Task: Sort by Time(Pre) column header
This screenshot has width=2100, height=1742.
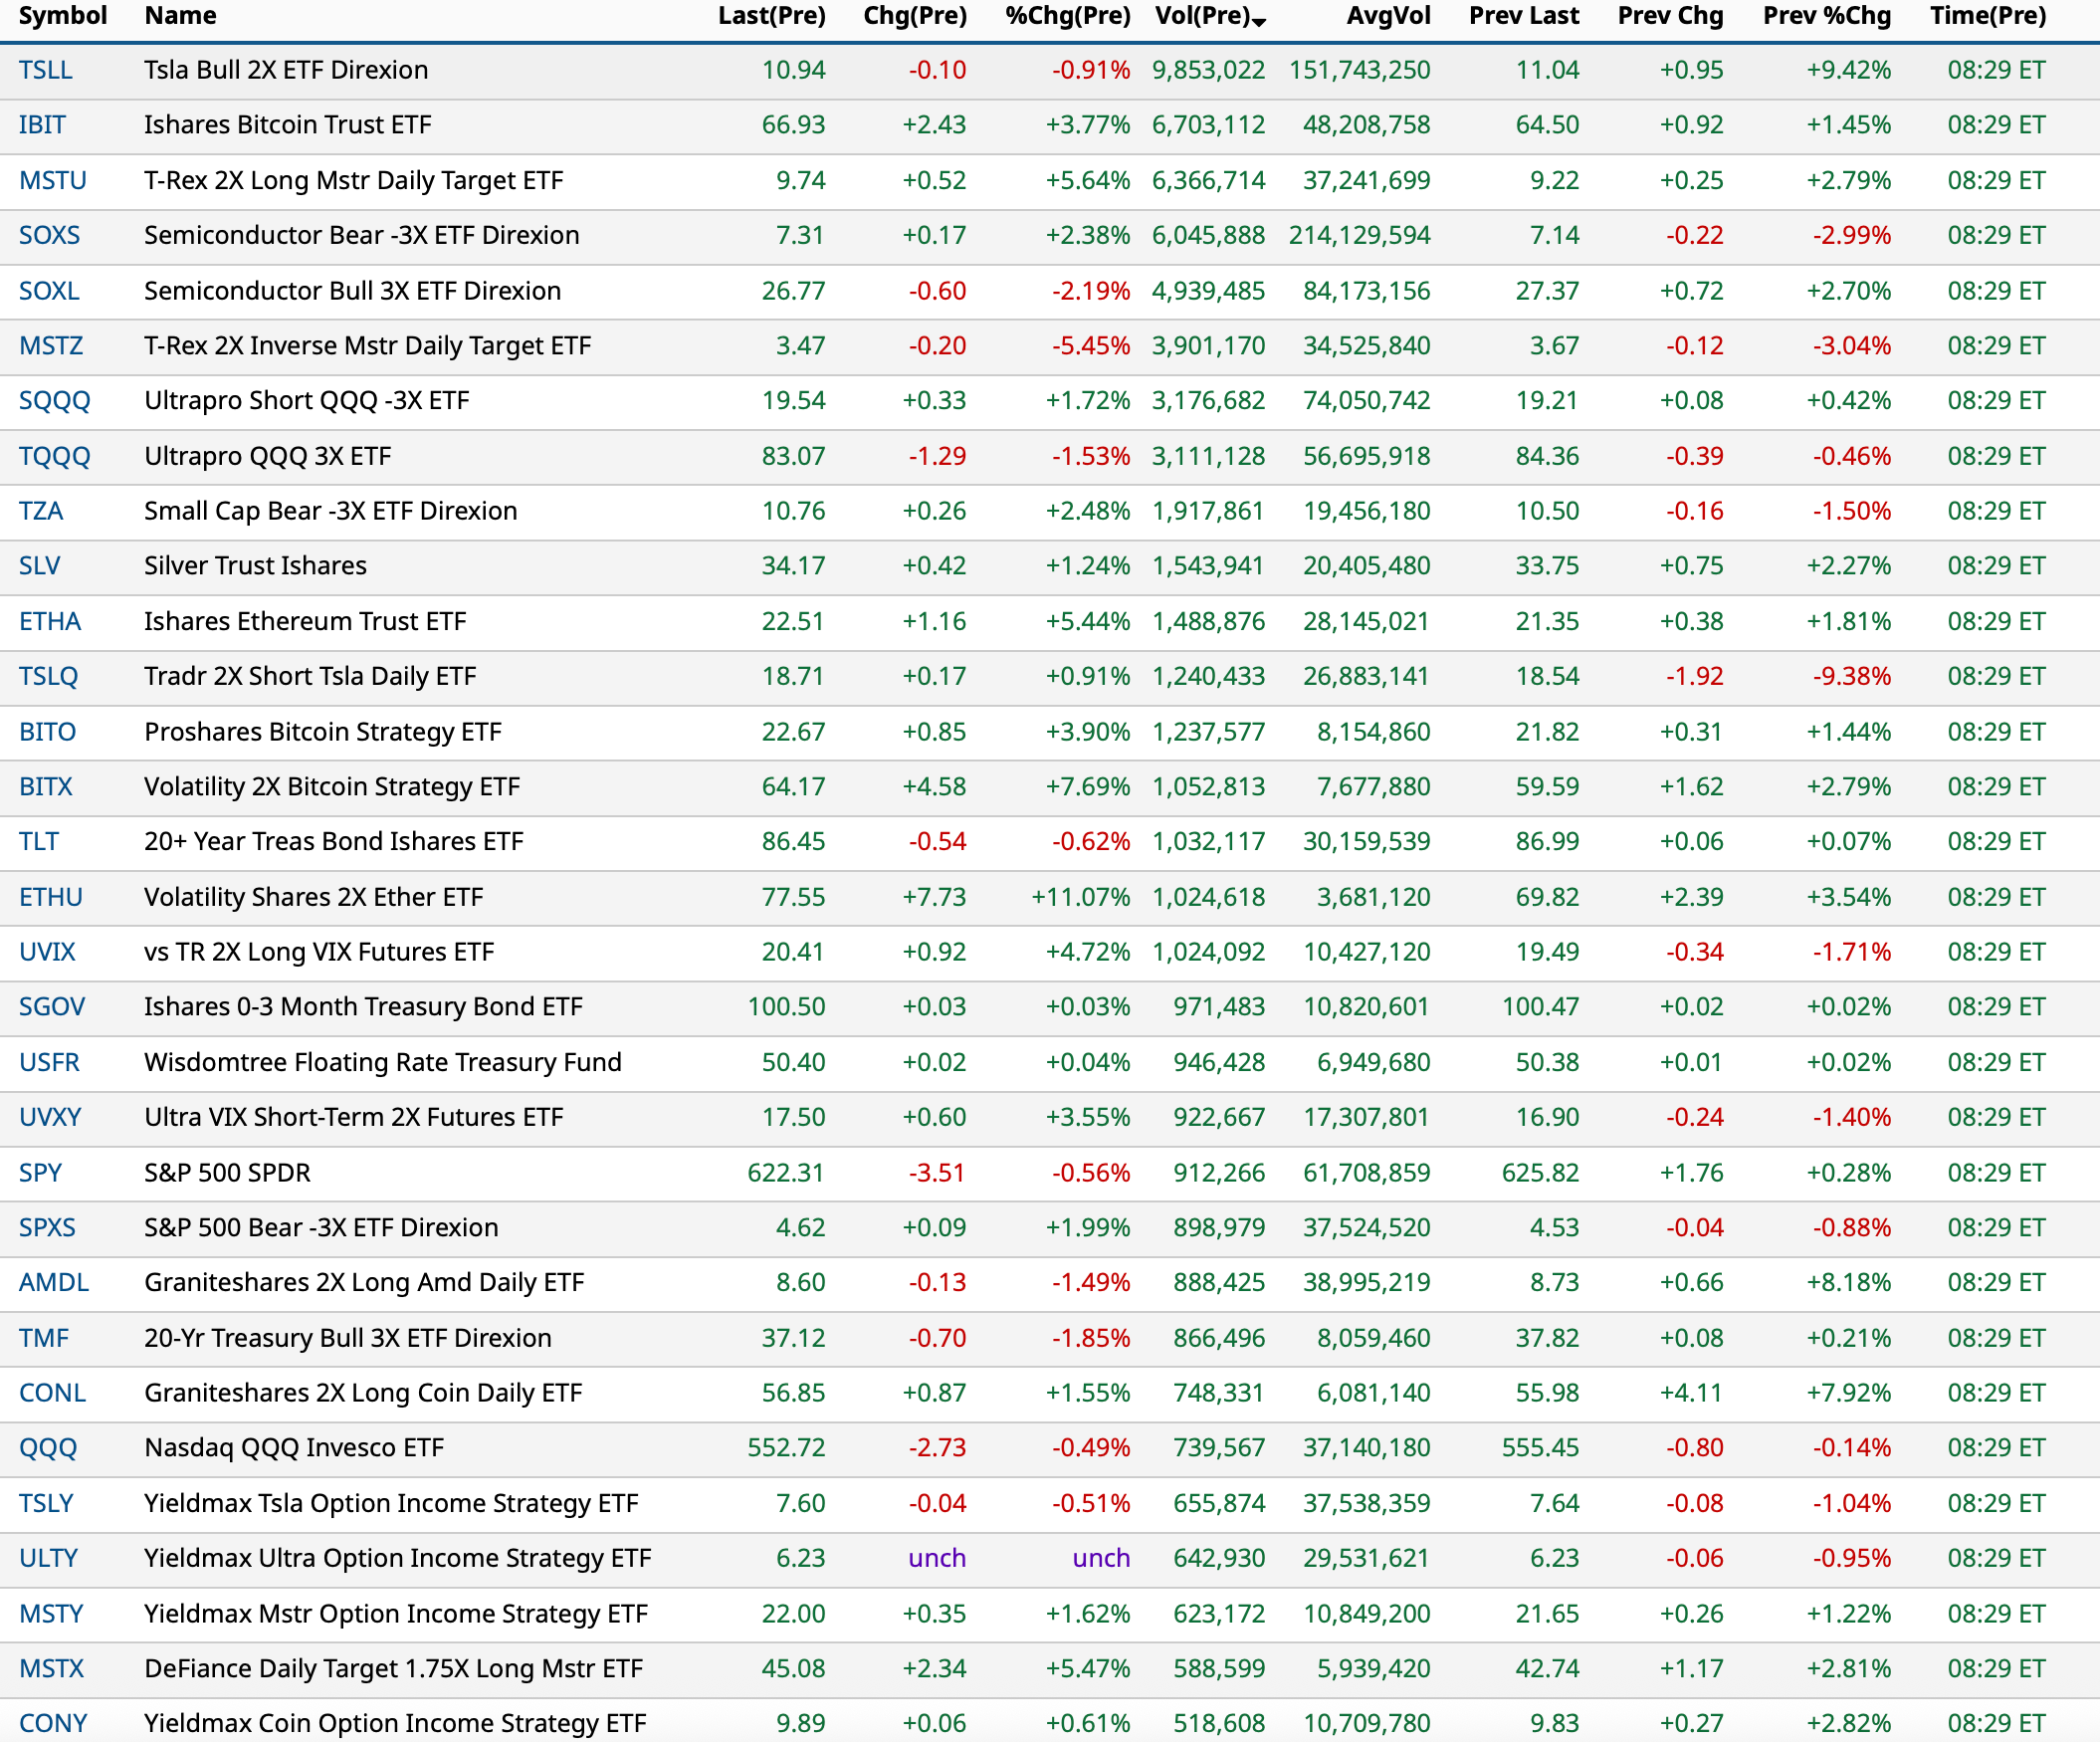Action: (1987, 16)
